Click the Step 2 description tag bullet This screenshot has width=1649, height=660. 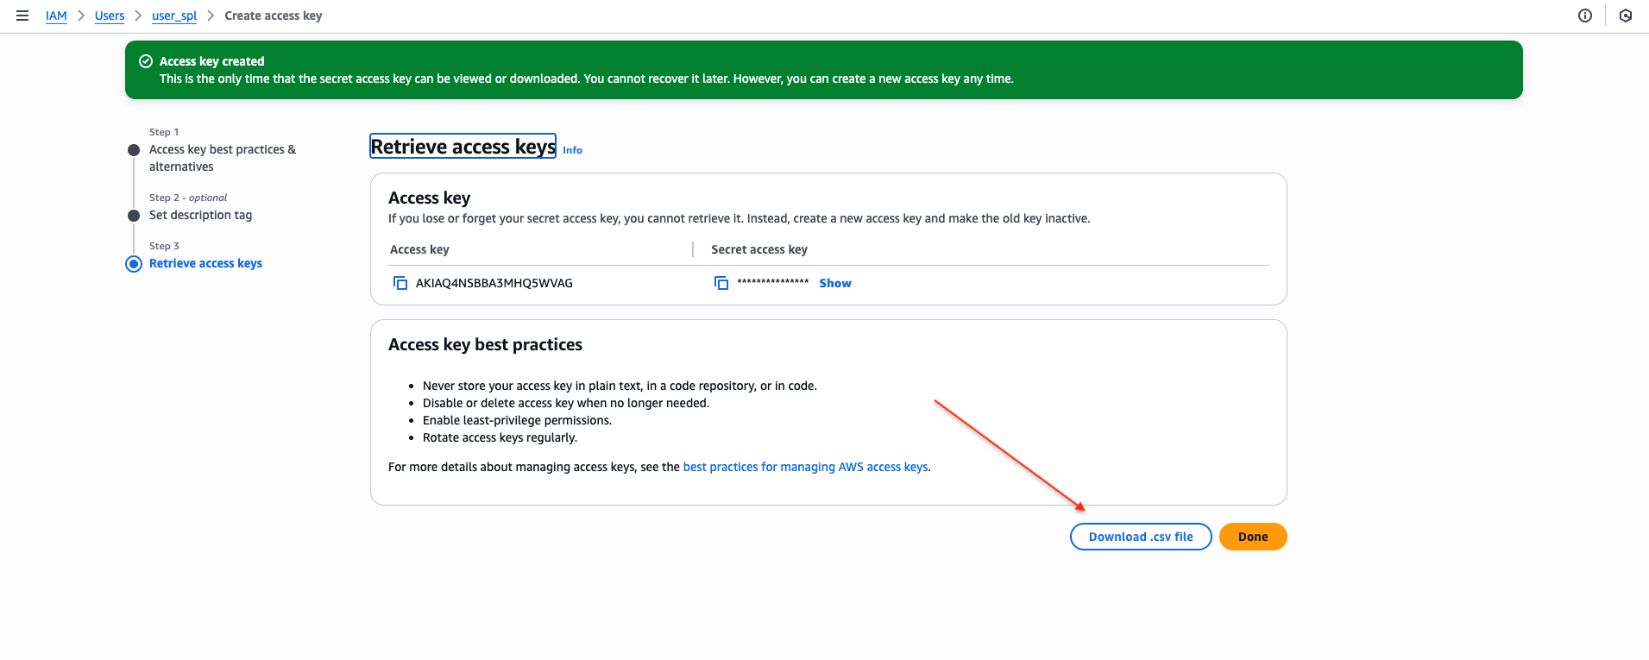134,216
